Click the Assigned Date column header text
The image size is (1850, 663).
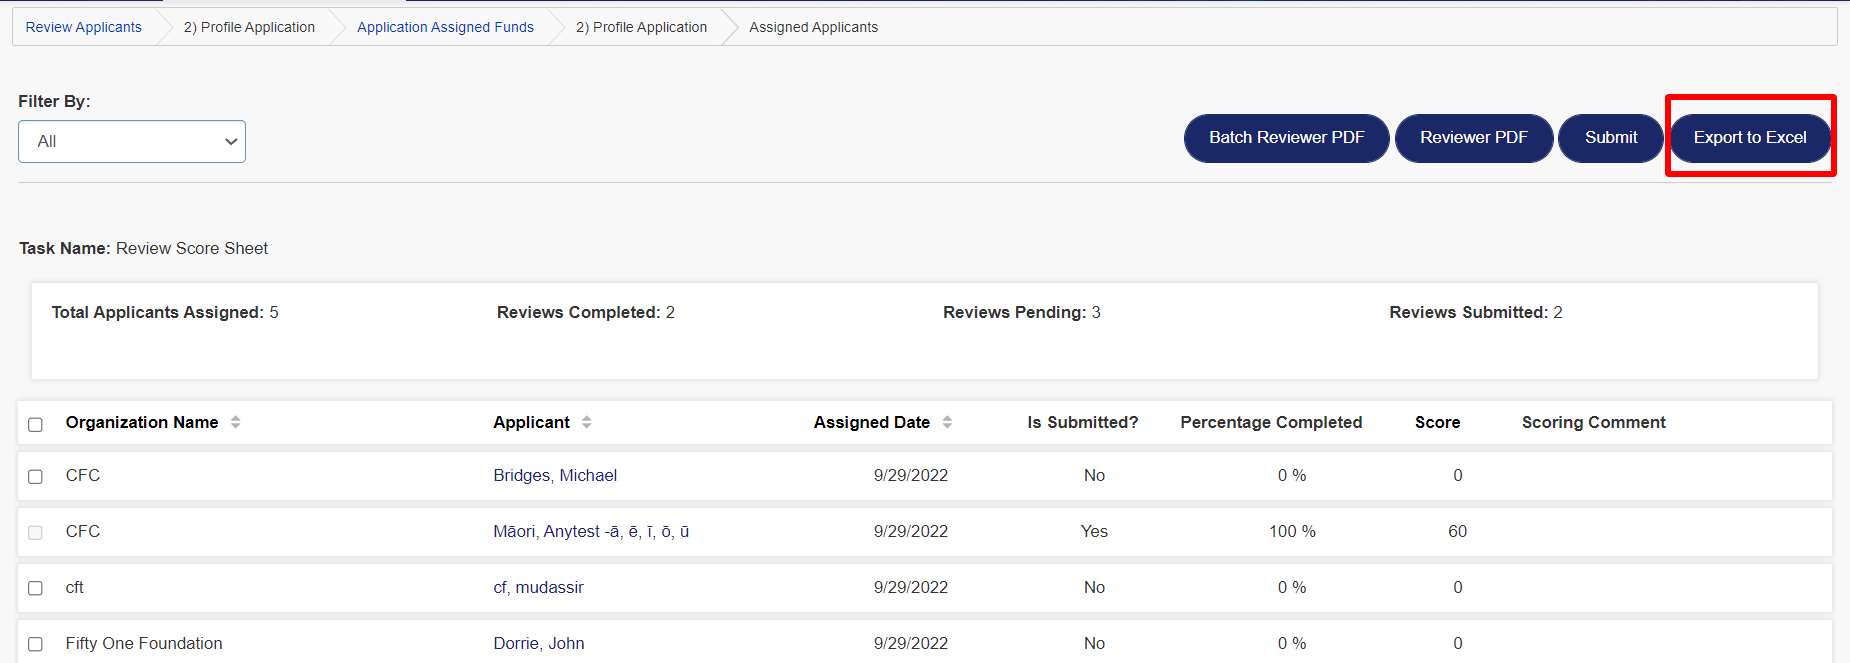[x=872, y=422]
